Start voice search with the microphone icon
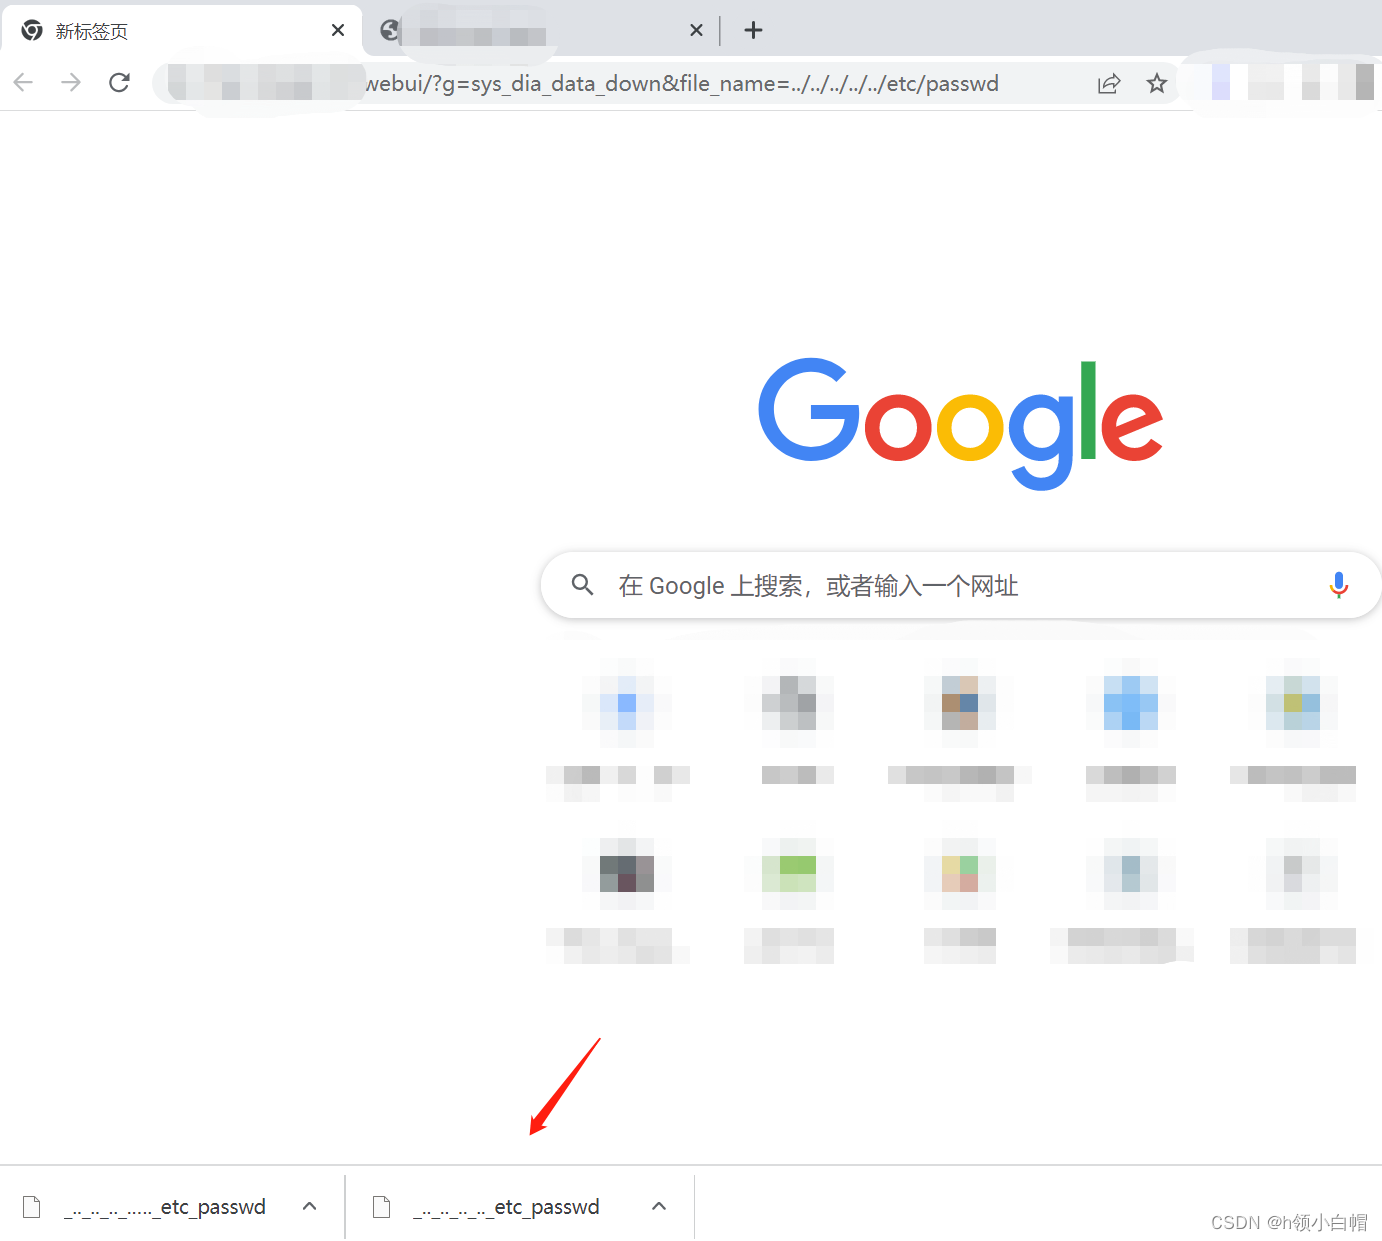1382x1241 pixels. point(1339,585)
